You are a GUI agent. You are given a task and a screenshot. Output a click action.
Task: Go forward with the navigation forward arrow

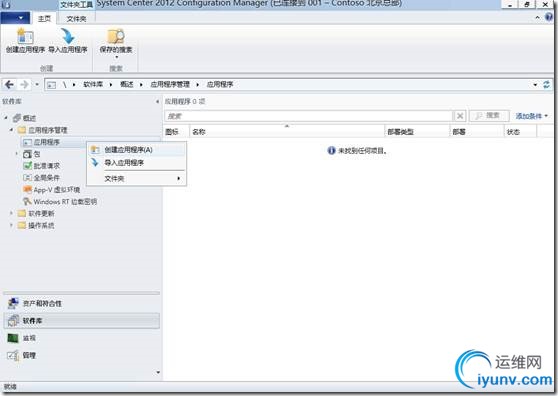[24, 85]
